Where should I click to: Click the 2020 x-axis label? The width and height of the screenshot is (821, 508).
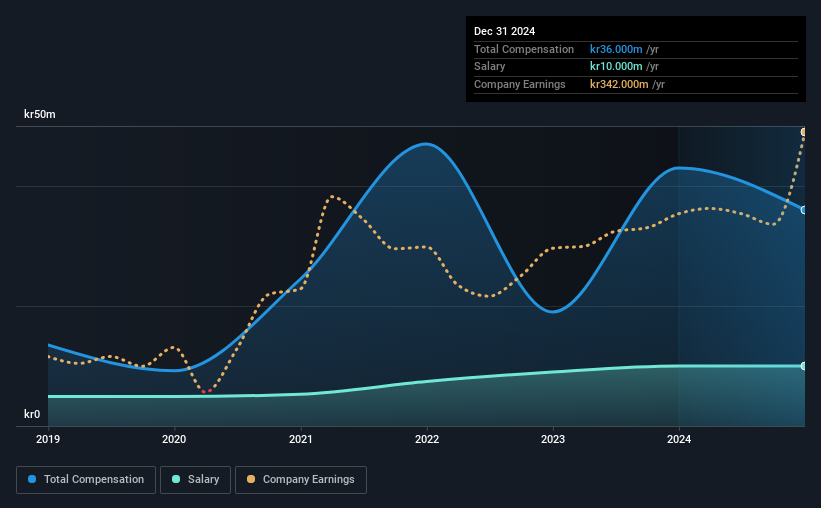tap(174, 439)
